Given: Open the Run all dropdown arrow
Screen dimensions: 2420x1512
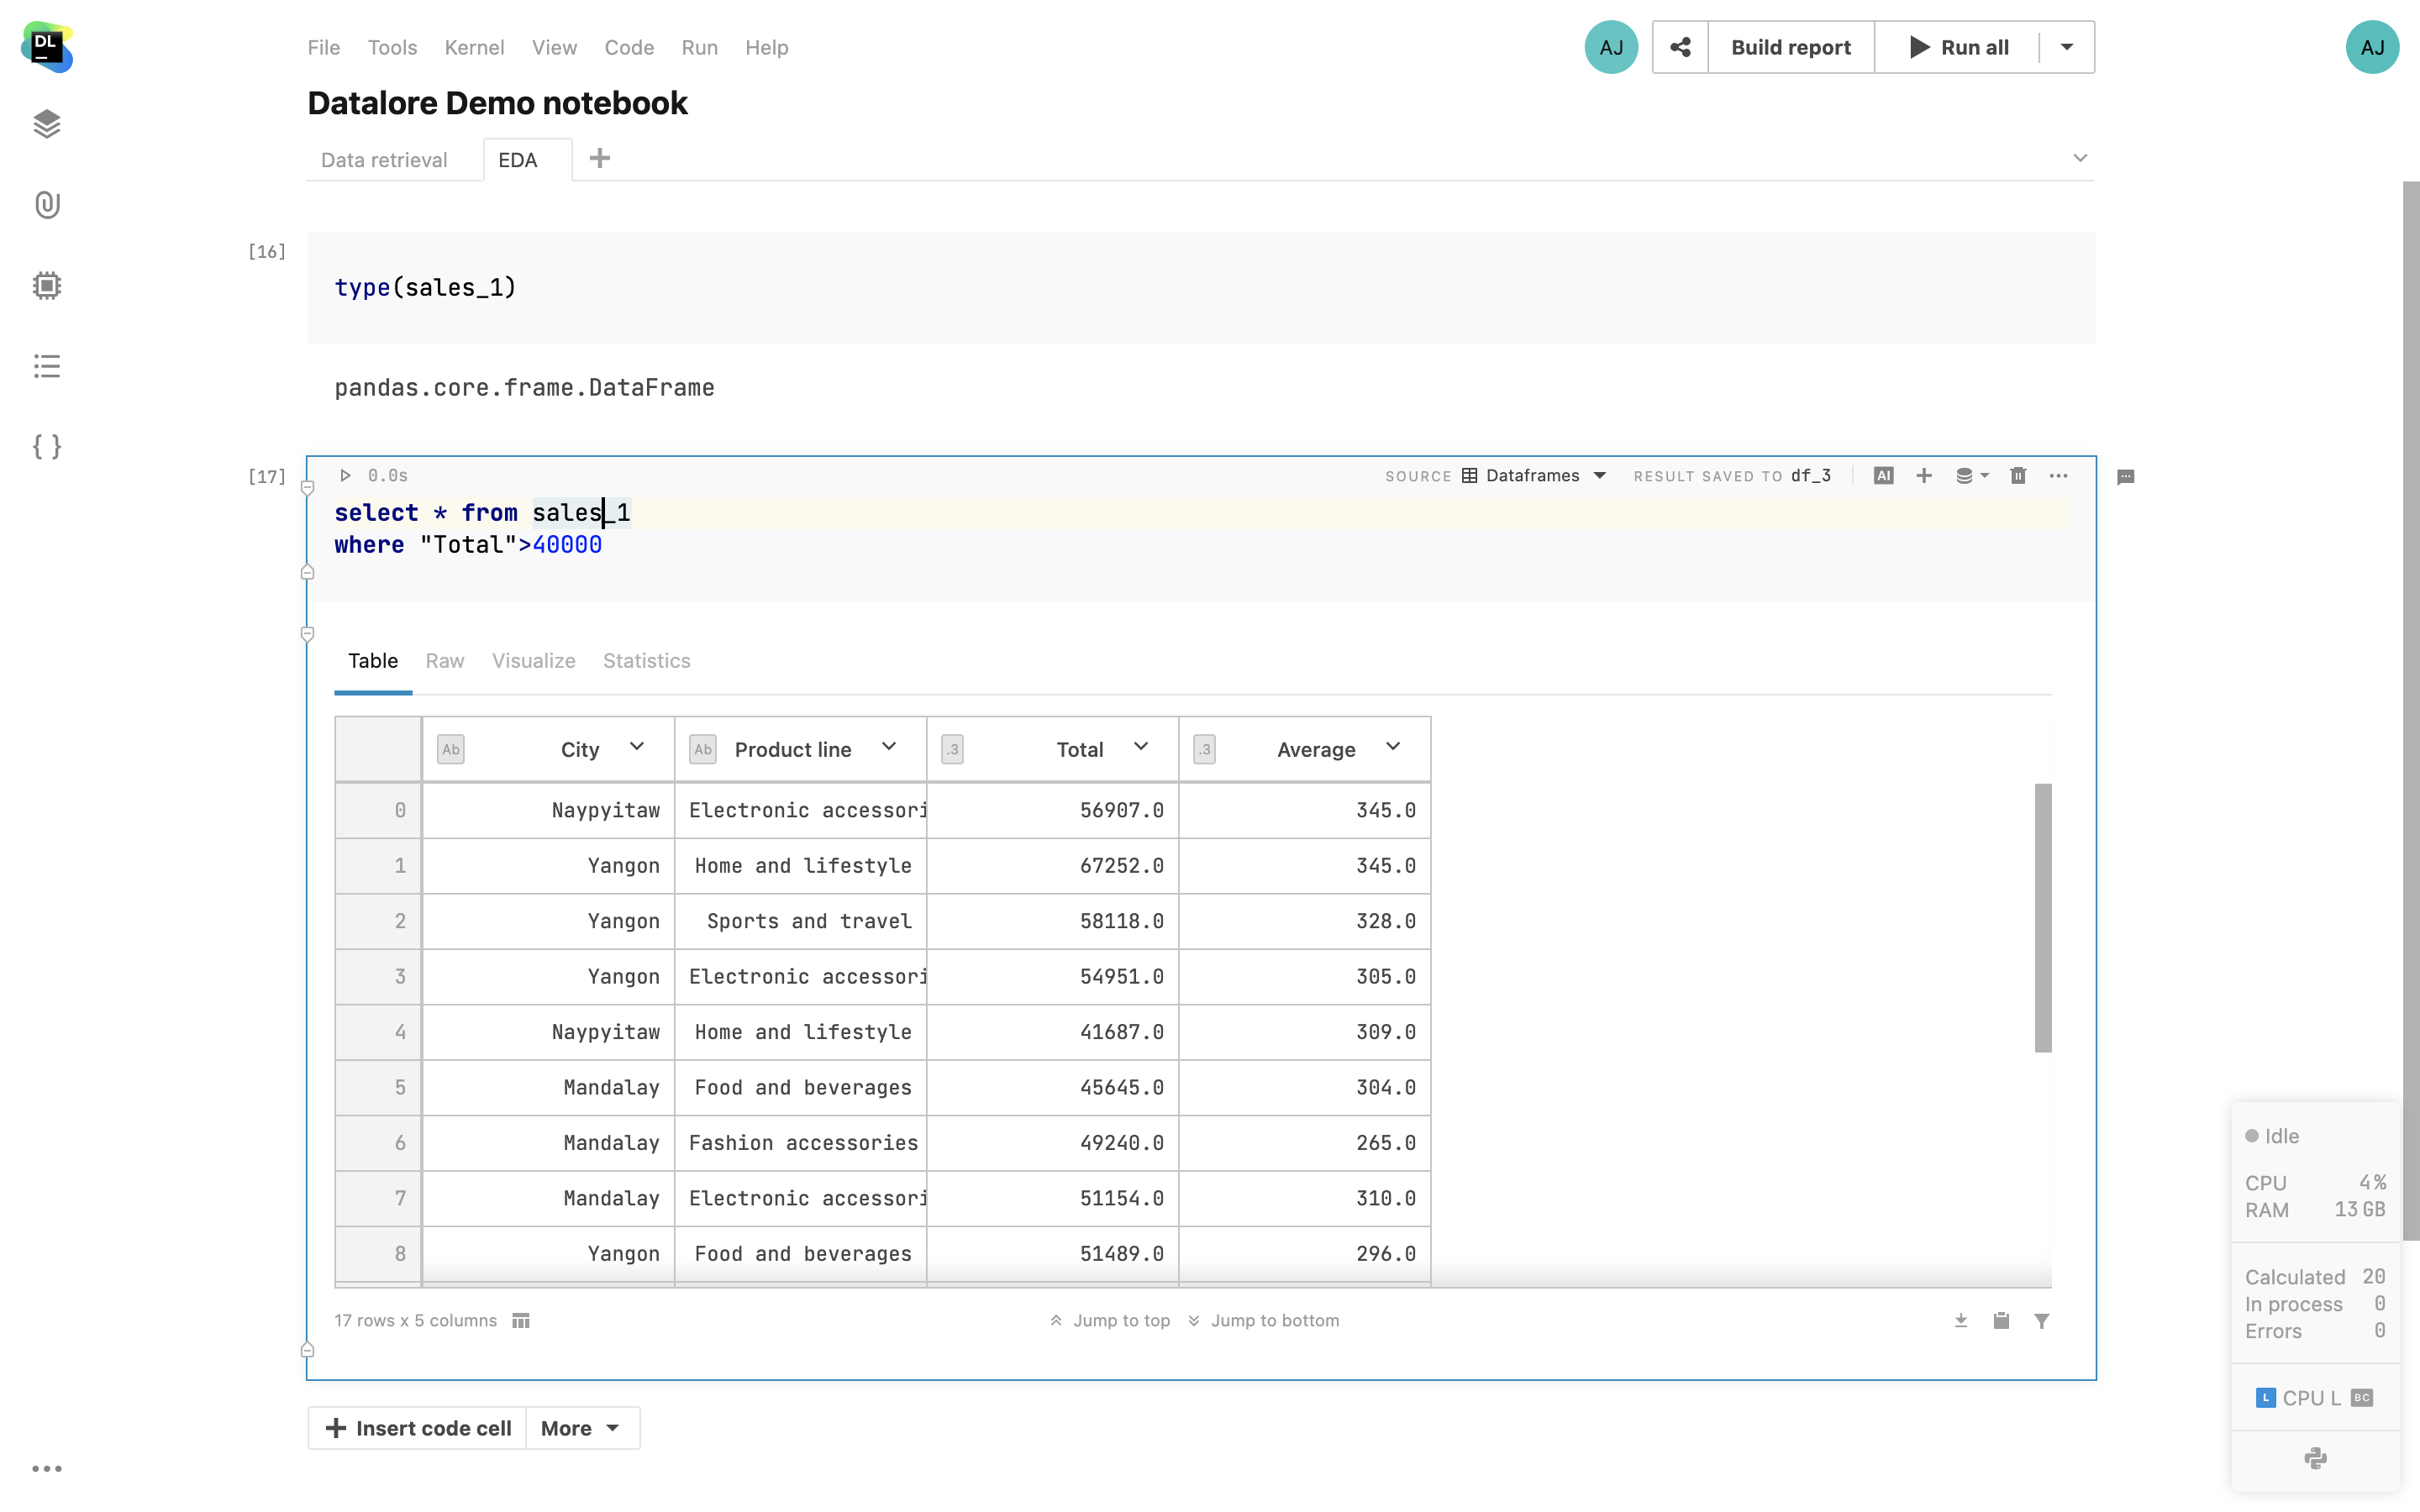Looking at the screenshot, I should 2067,47.
